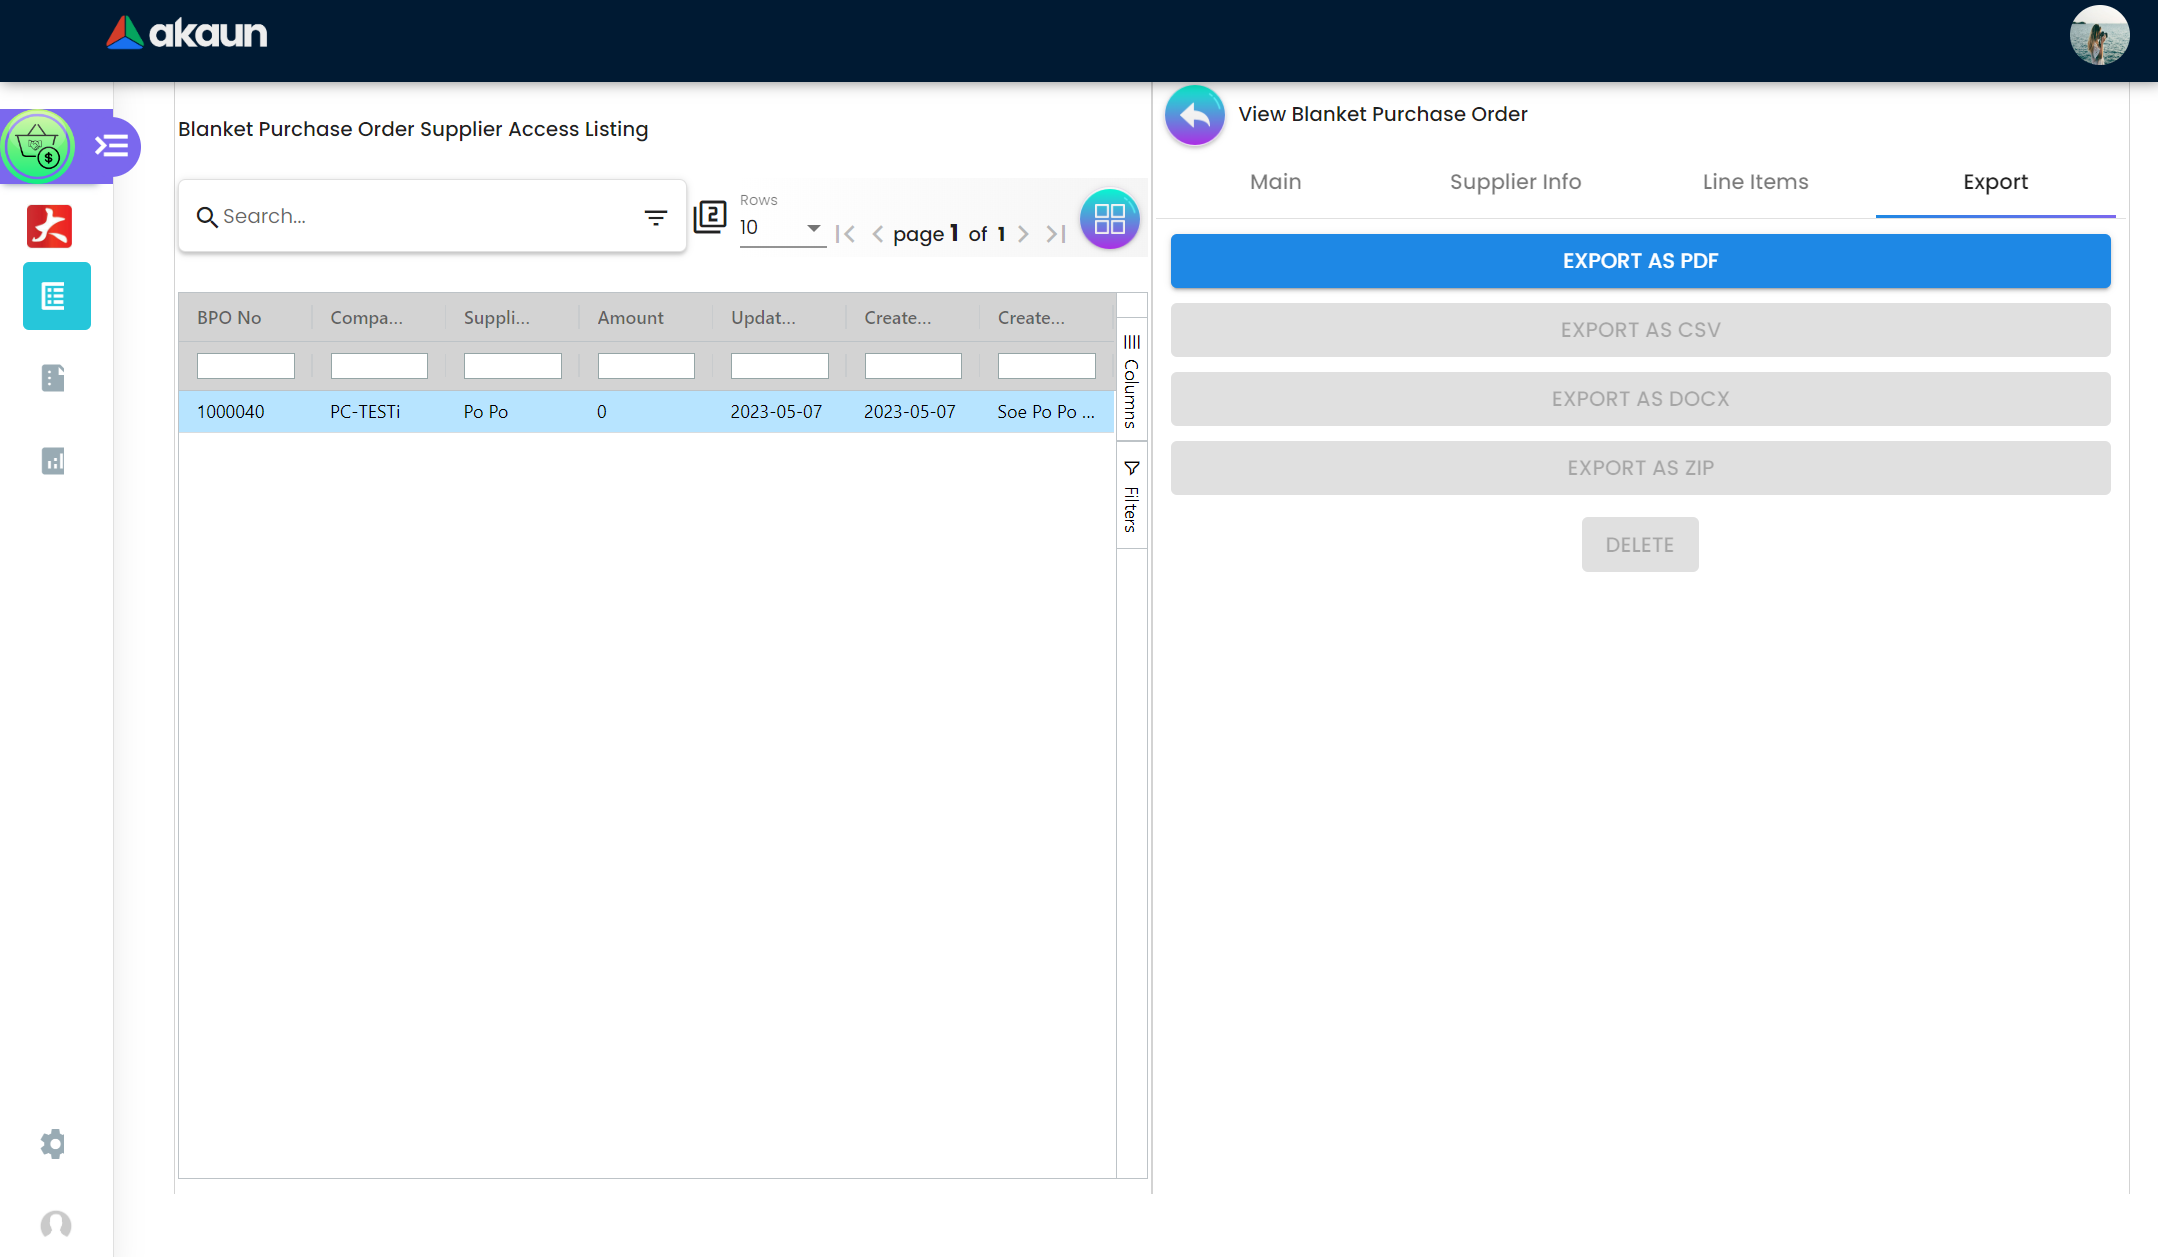
Task: Toggle the Filters side panel
Action: pos(1131,496)
